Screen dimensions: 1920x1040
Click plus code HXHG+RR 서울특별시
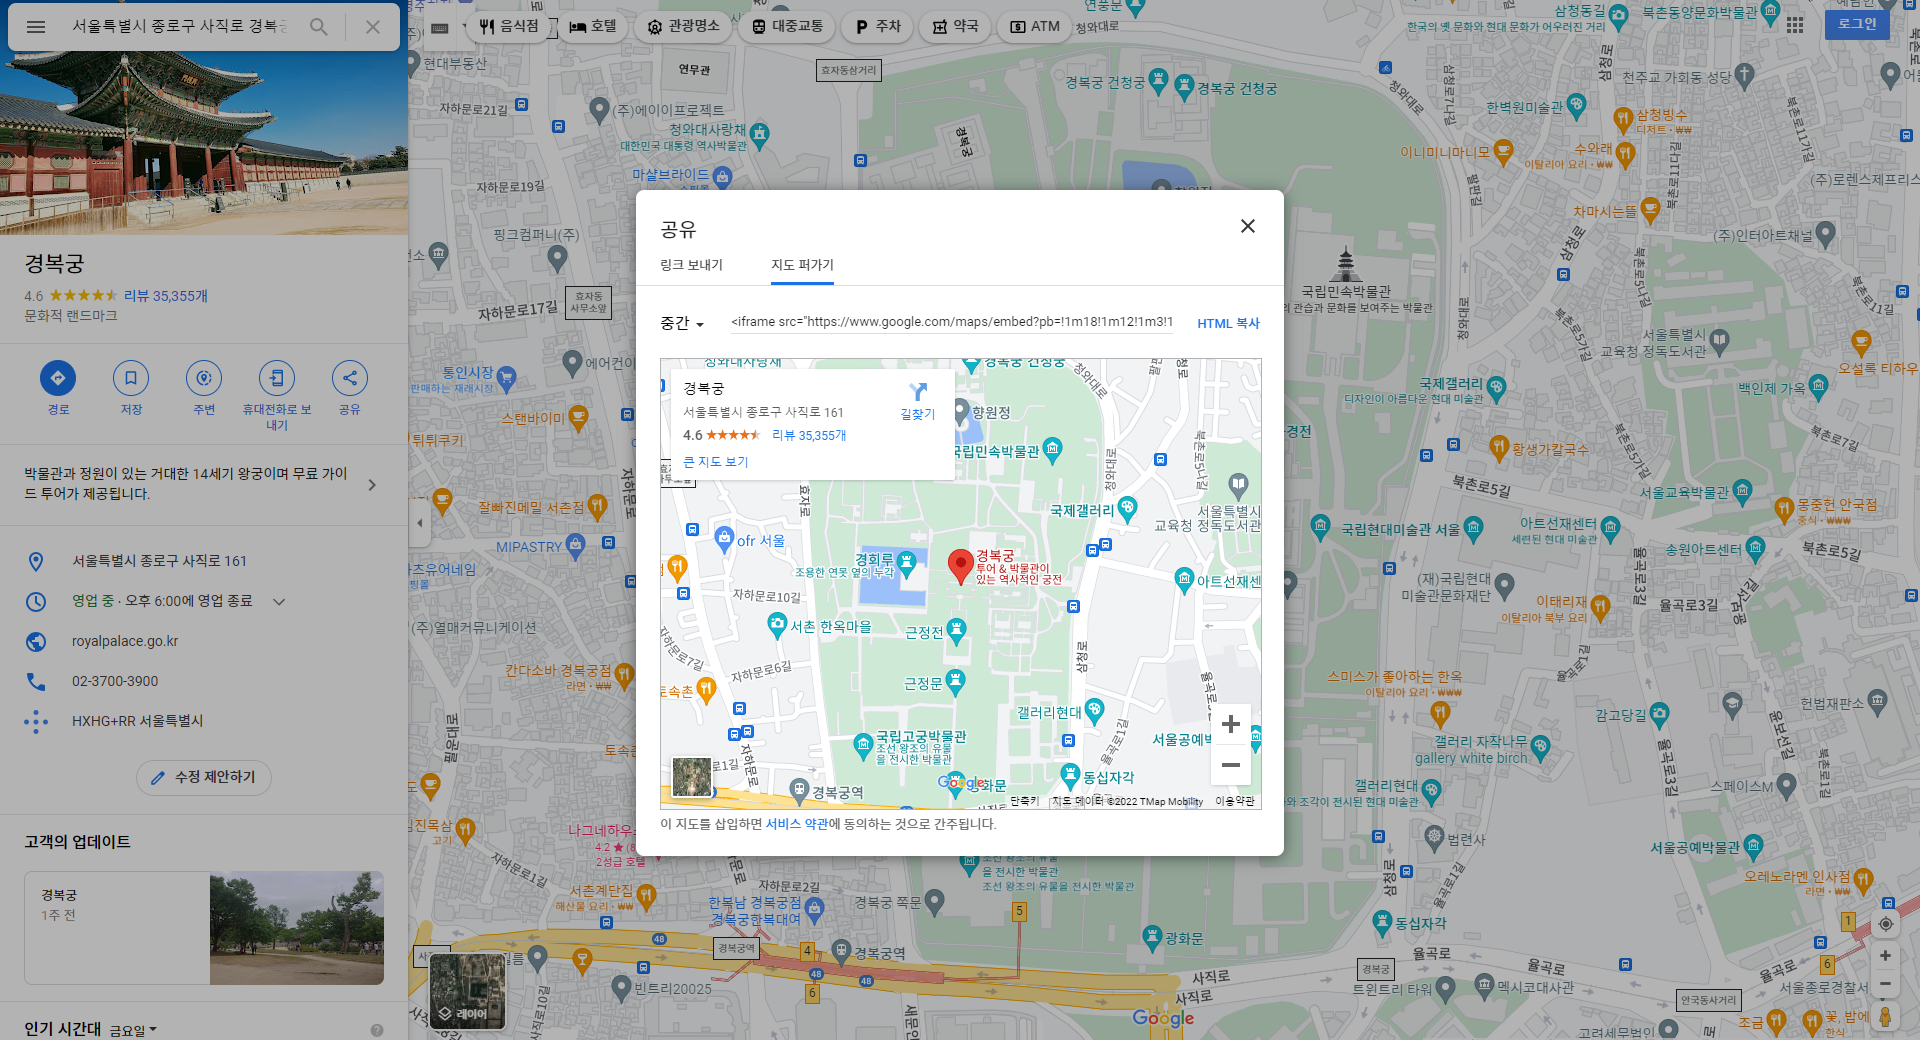point(137,721)
